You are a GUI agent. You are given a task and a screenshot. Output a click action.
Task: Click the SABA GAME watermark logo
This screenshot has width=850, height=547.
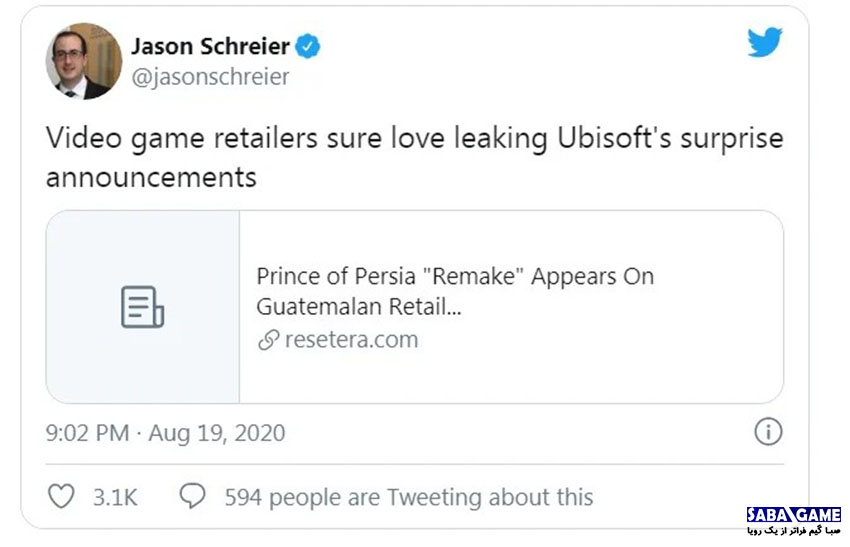point(794,514)
